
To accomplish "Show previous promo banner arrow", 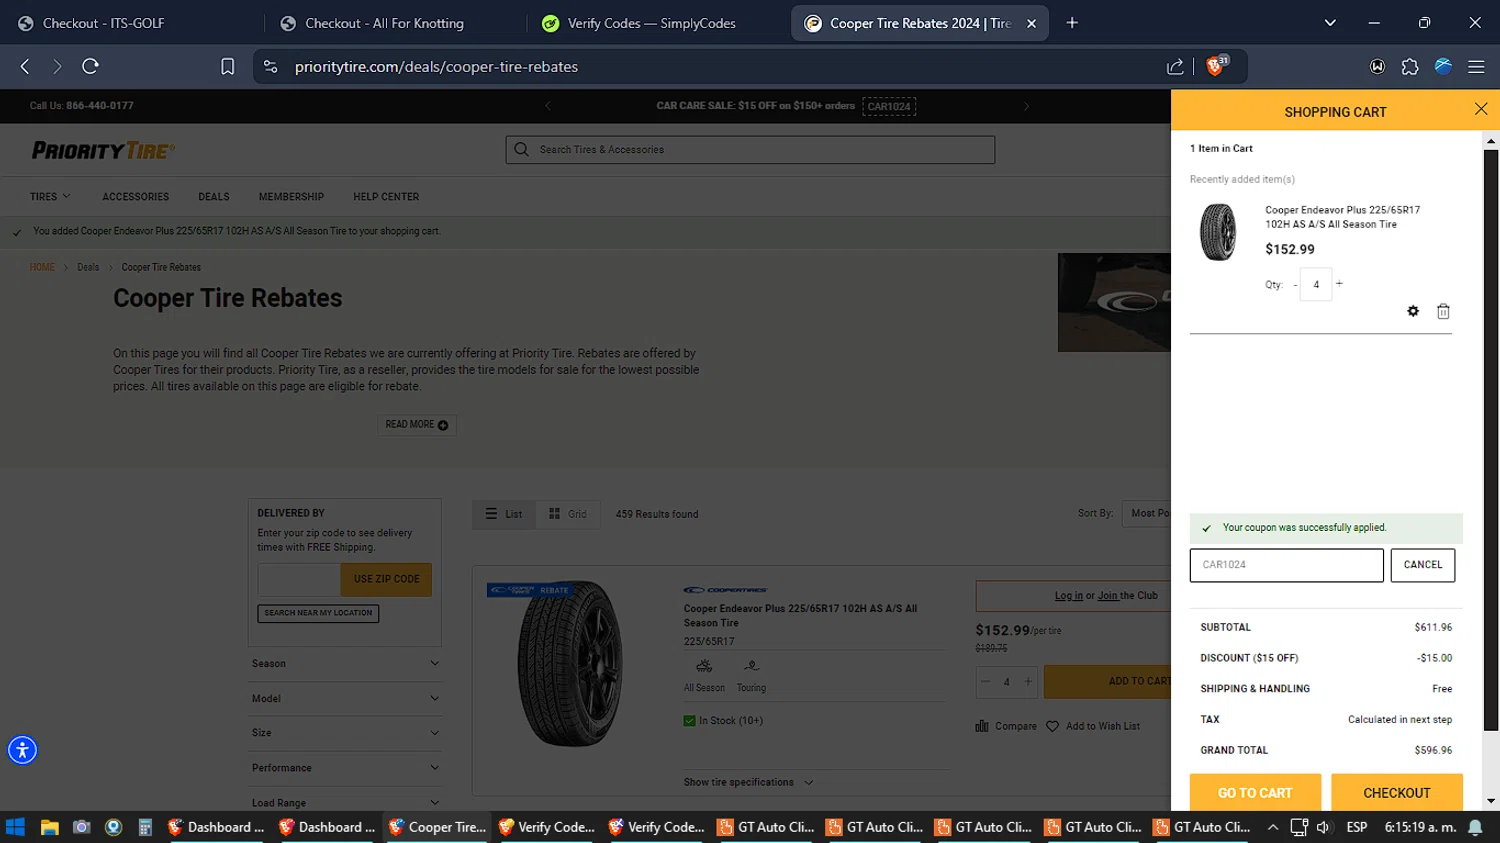I will (547, 106).
